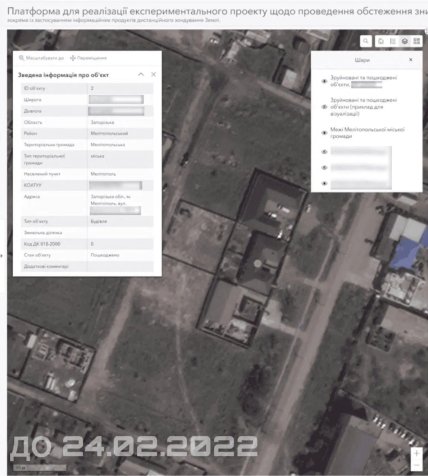
Task: Click the Код ДК 018-2000 row label
Action: pyautogui.click(x=42, y=244)
